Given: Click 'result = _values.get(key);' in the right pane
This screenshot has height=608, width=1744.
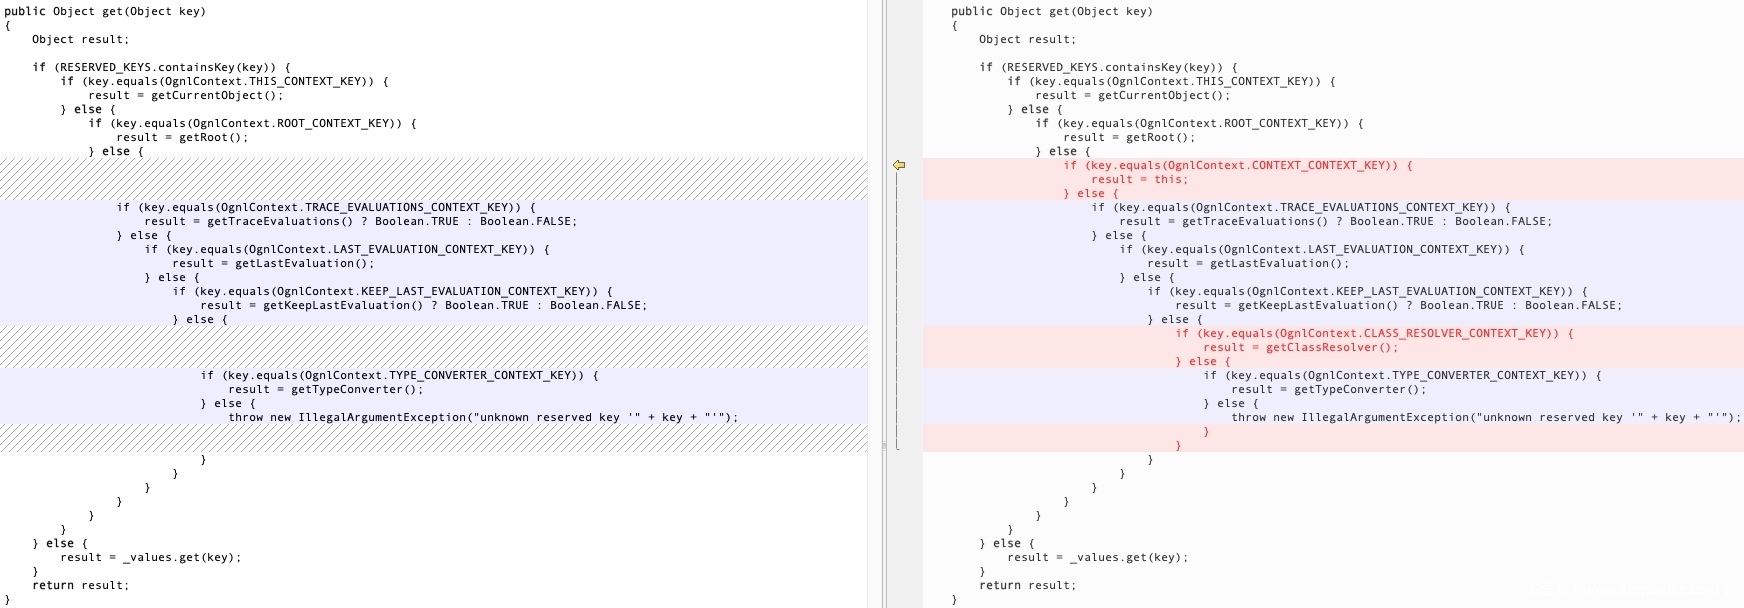Looking at the screenshot, I should (1097, 558).
